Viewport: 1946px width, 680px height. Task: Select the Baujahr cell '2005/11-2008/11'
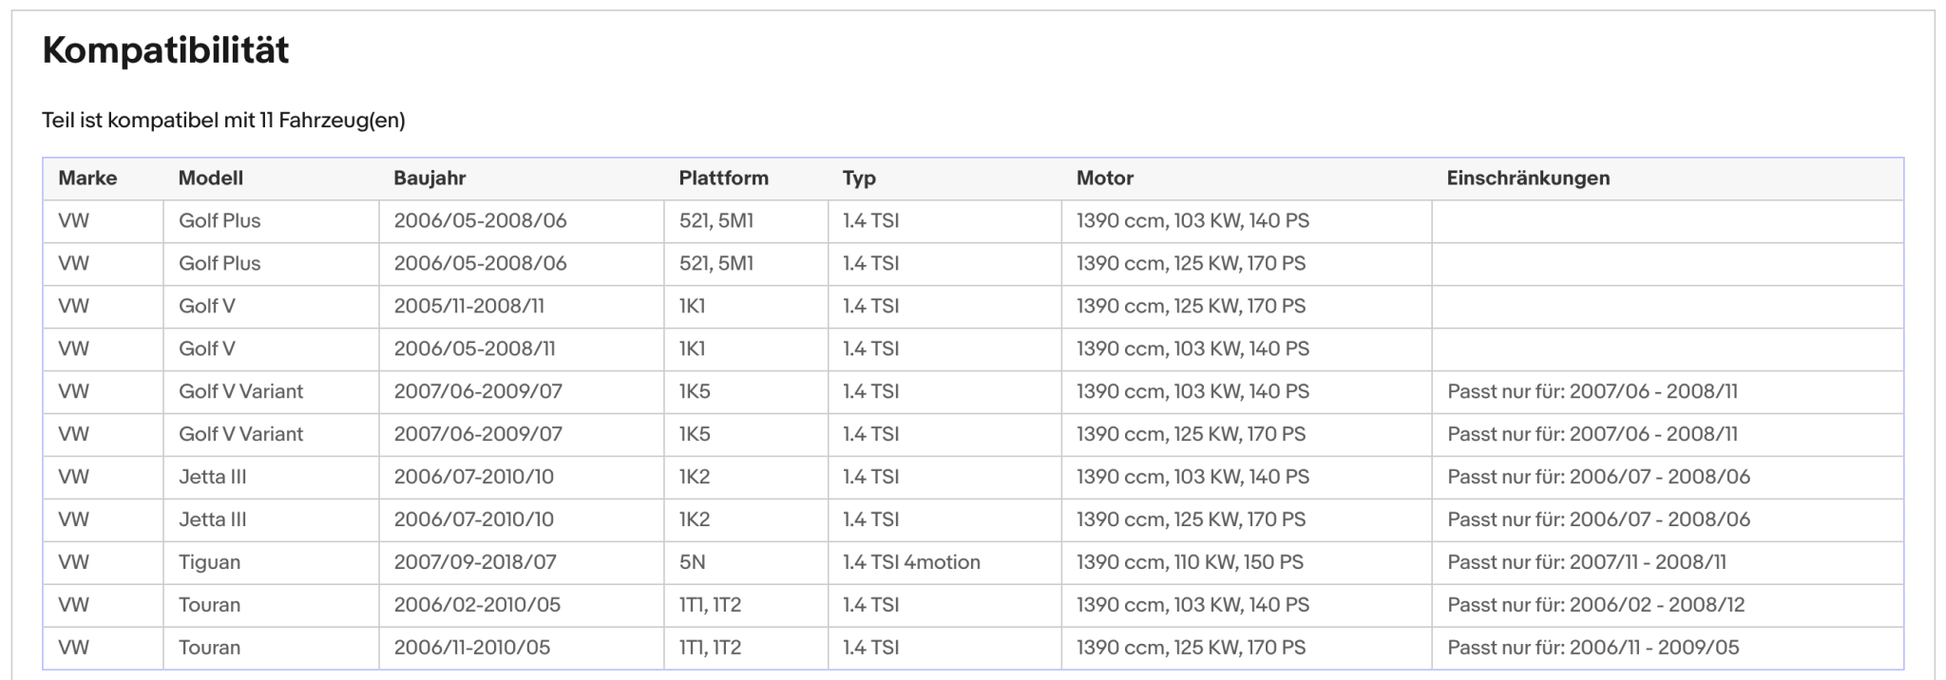click(x=468, y=306)
